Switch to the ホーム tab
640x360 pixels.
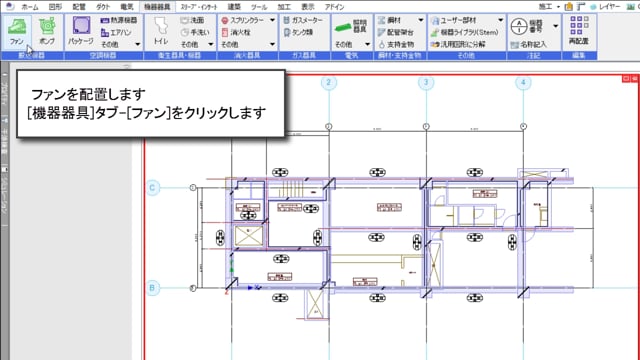pyautogui.click(x=29, y=7)
